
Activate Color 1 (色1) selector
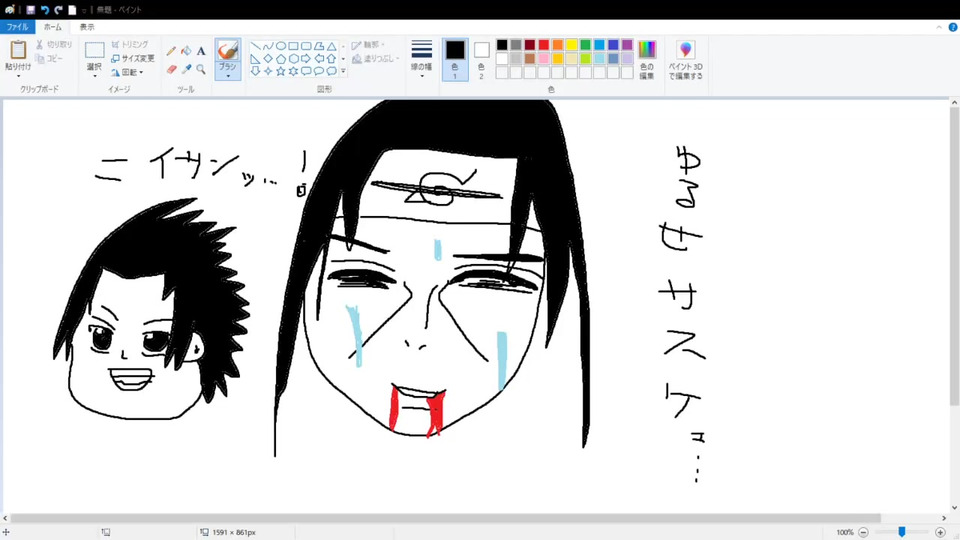tap(455, 59)
